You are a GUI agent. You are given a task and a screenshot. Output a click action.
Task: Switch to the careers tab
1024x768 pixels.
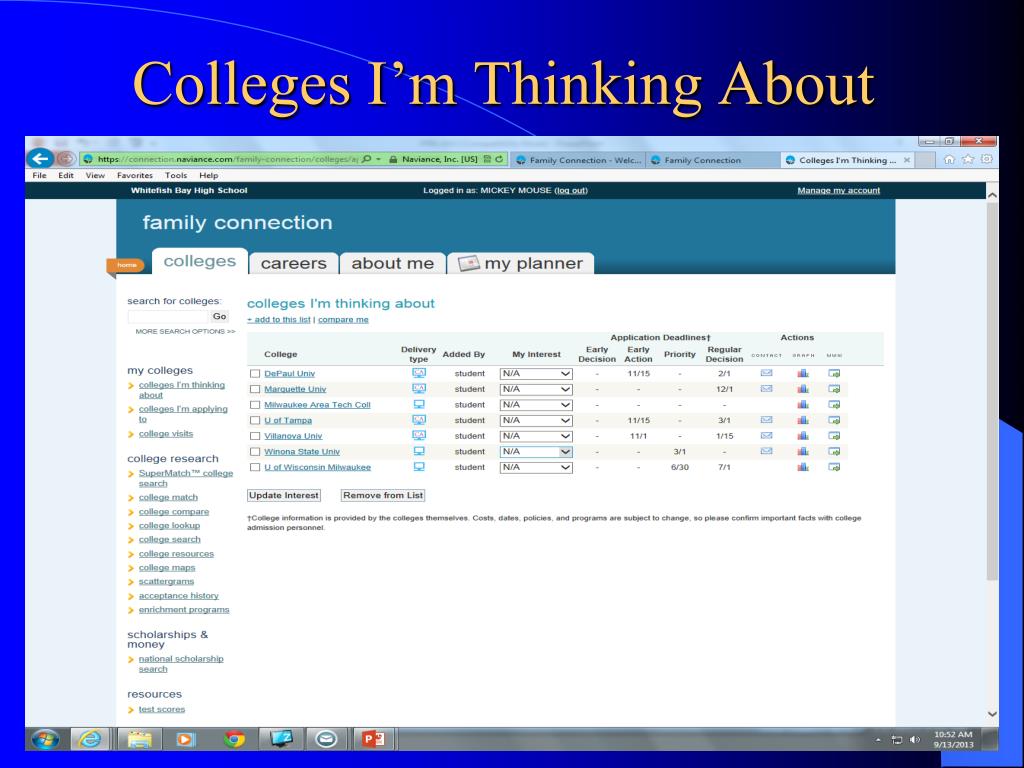click(x=293, y=263)
